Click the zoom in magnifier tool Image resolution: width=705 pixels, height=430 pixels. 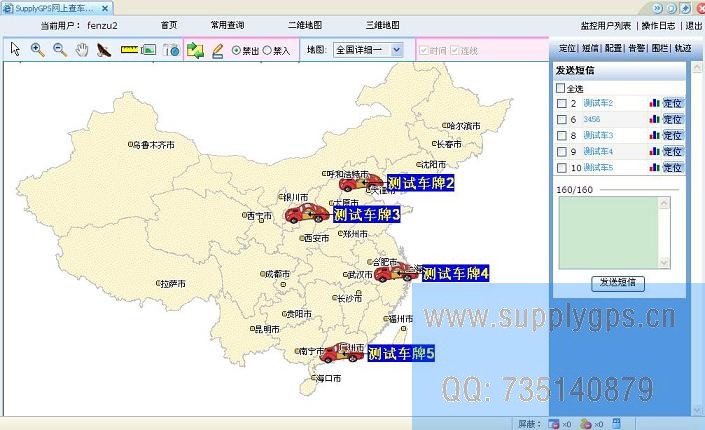[37, 49]
